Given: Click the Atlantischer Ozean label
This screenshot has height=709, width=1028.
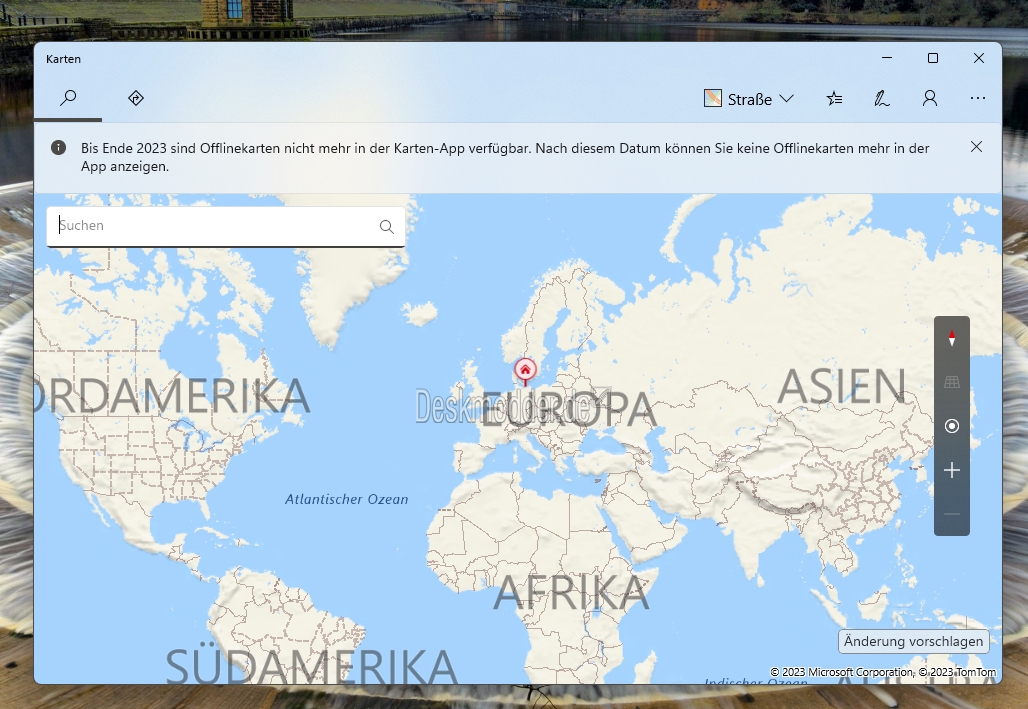Looking at the screenshot, I should (x=347, y=500).
